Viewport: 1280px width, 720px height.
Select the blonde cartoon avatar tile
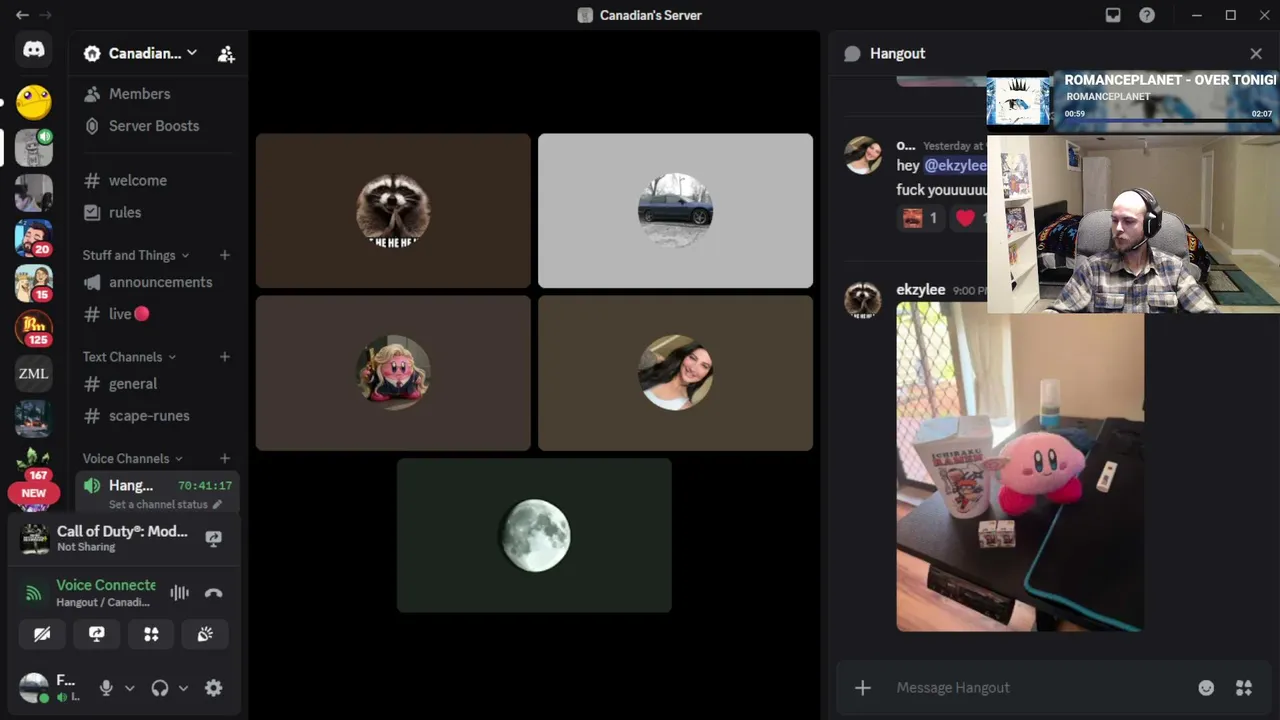coord(393,373)
